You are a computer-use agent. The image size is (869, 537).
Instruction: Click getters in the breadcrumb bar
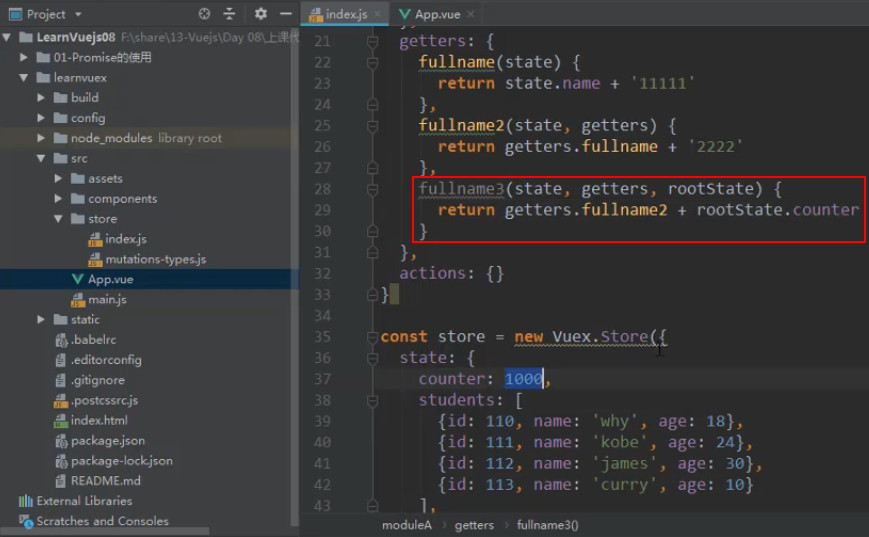[474, 525]
